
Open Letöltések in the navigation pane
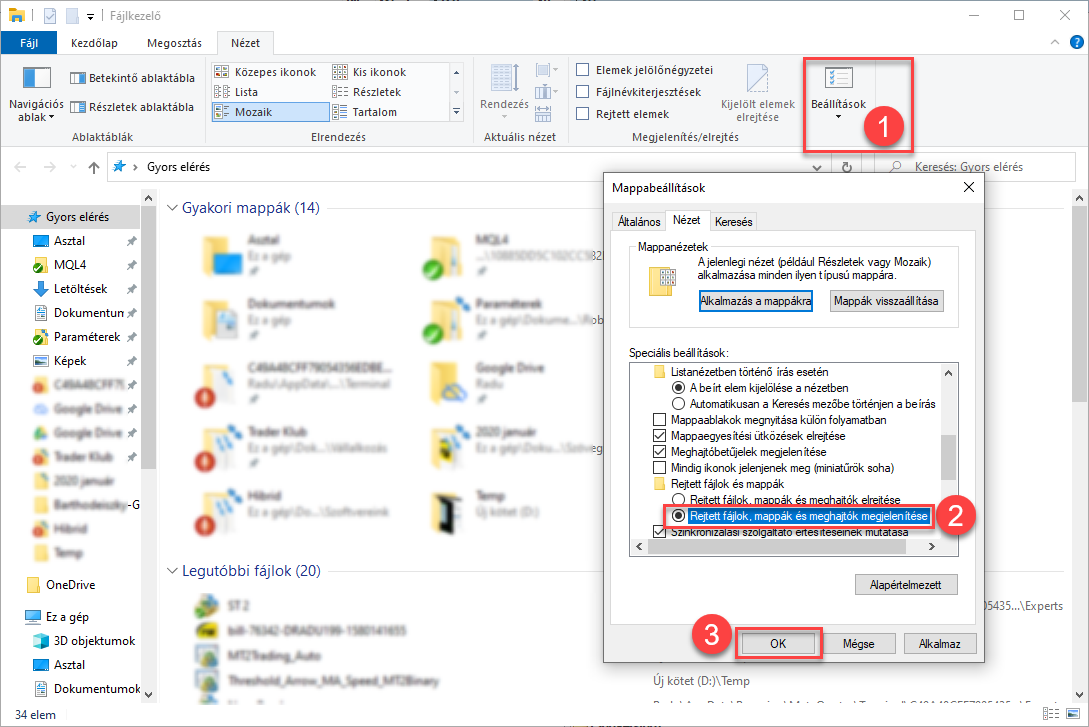coord(81,289)
